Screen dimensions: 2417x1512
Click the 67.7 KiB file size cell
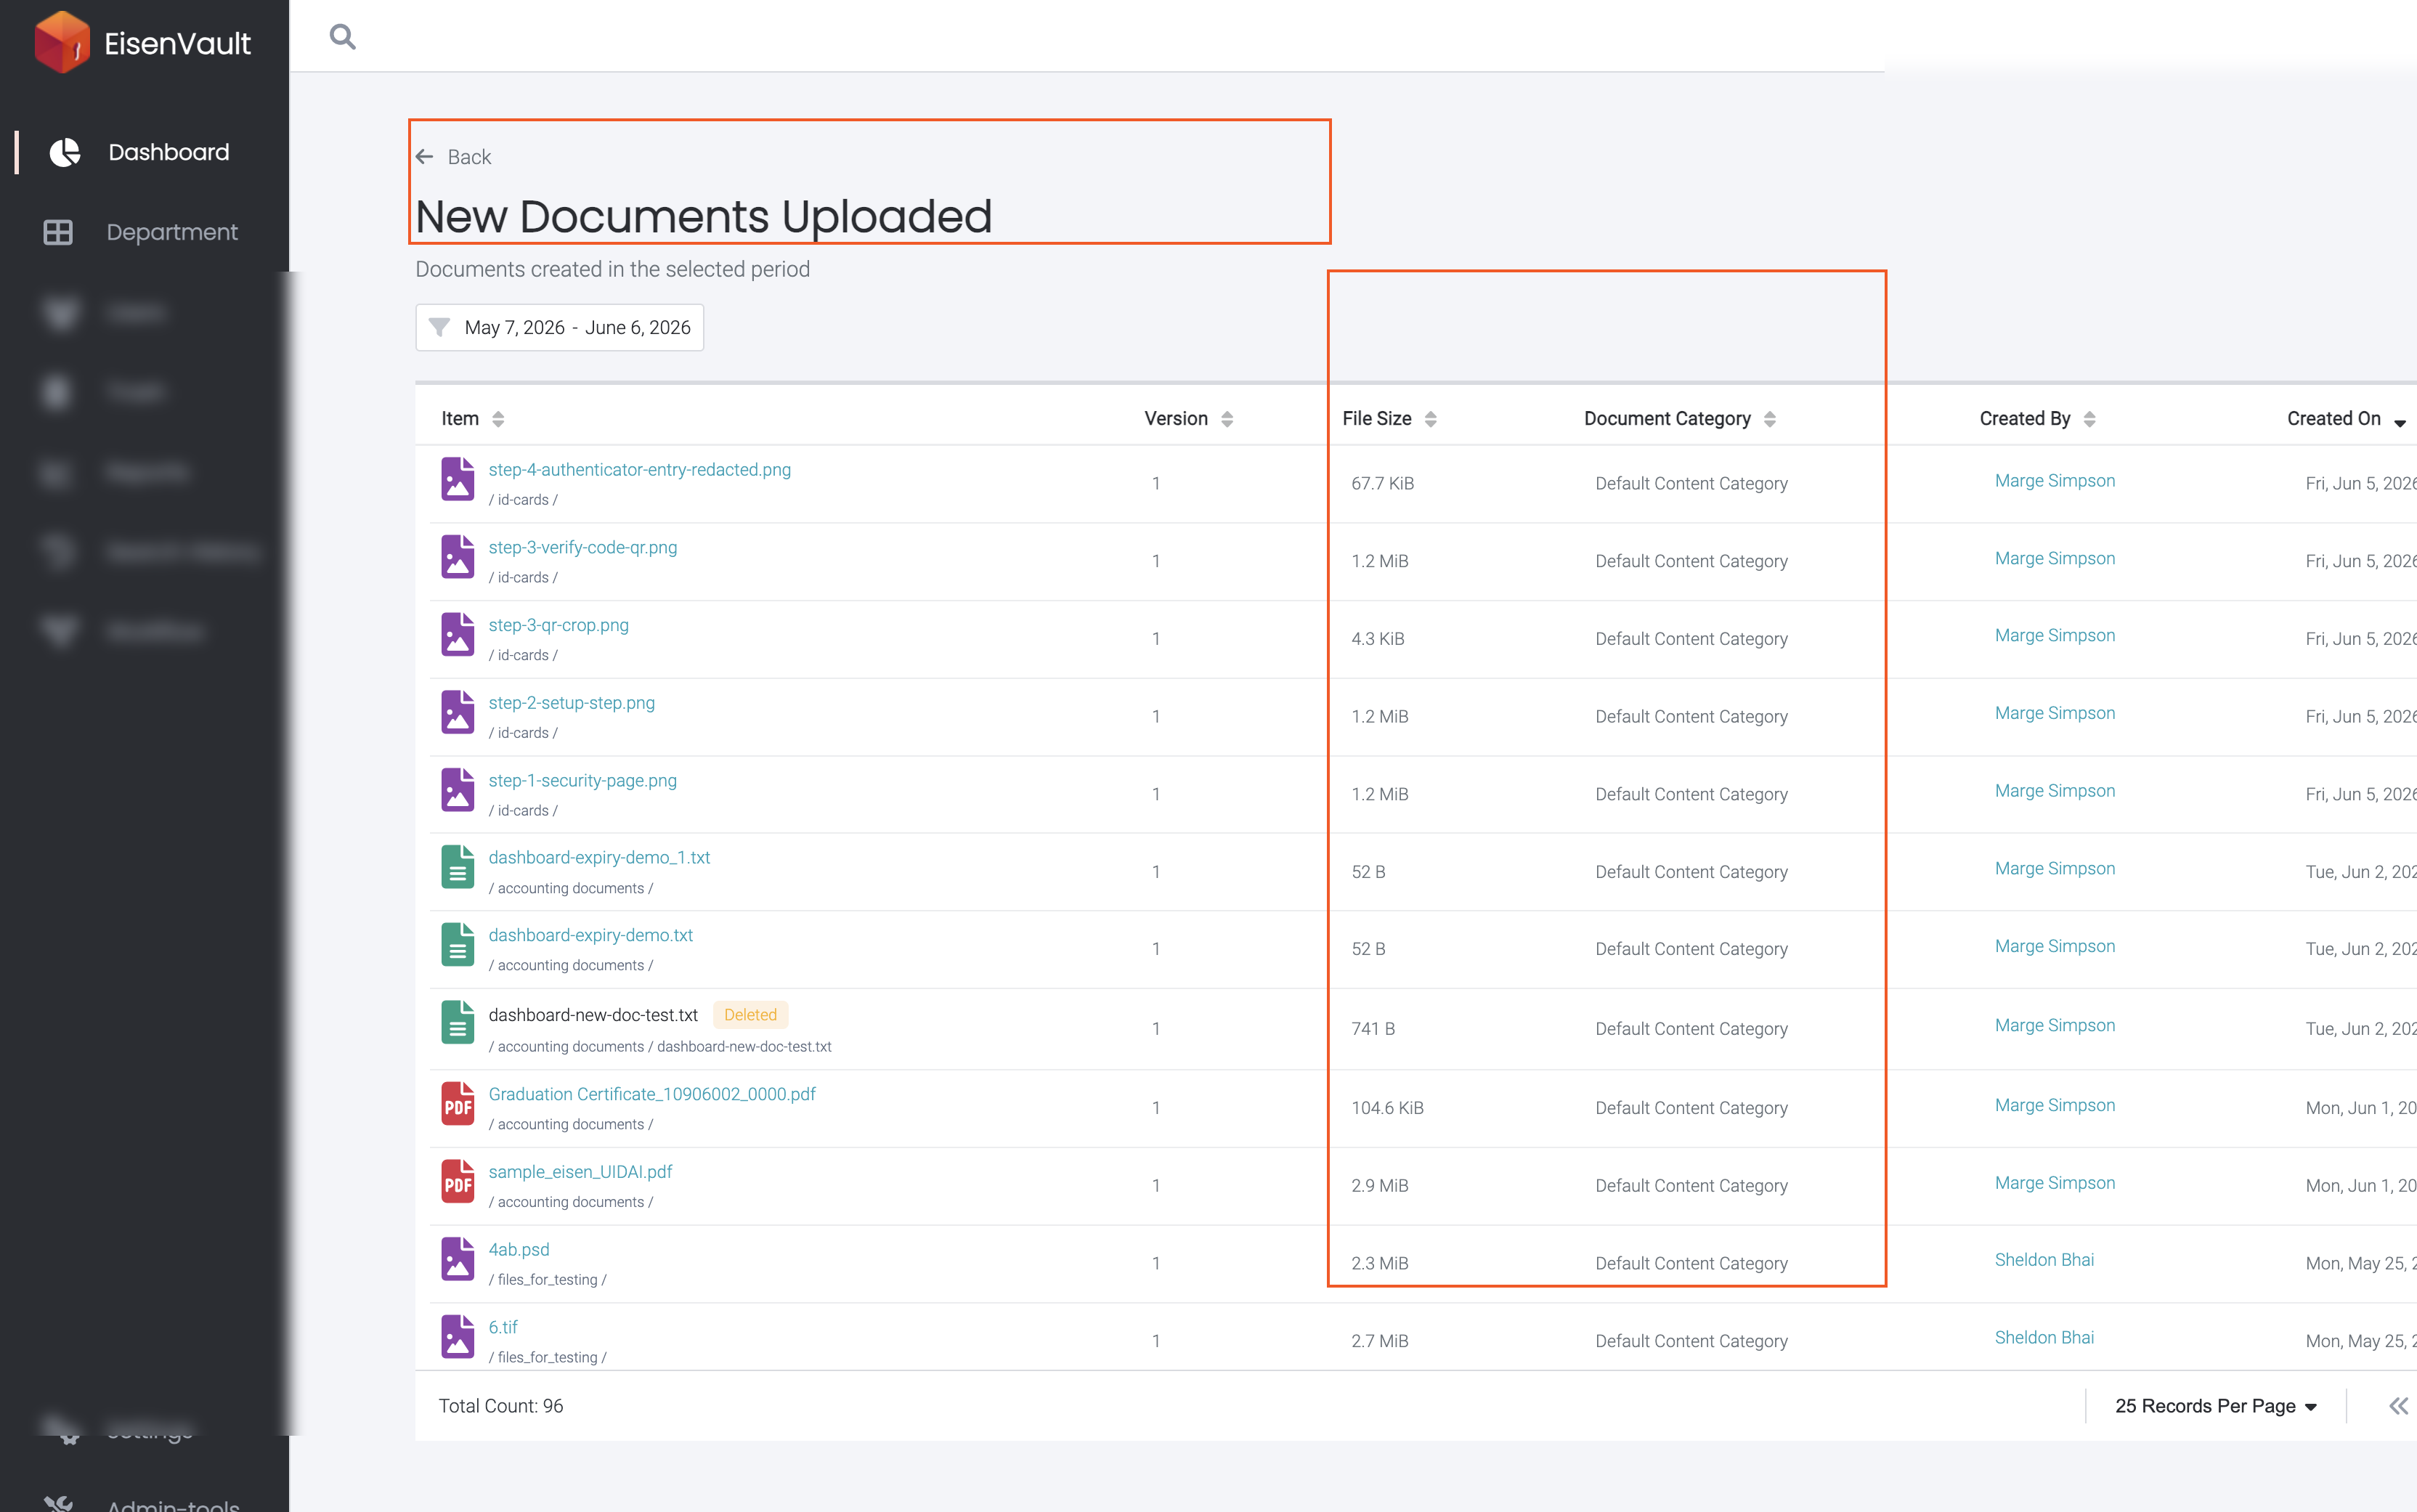tap(1382, 484)
